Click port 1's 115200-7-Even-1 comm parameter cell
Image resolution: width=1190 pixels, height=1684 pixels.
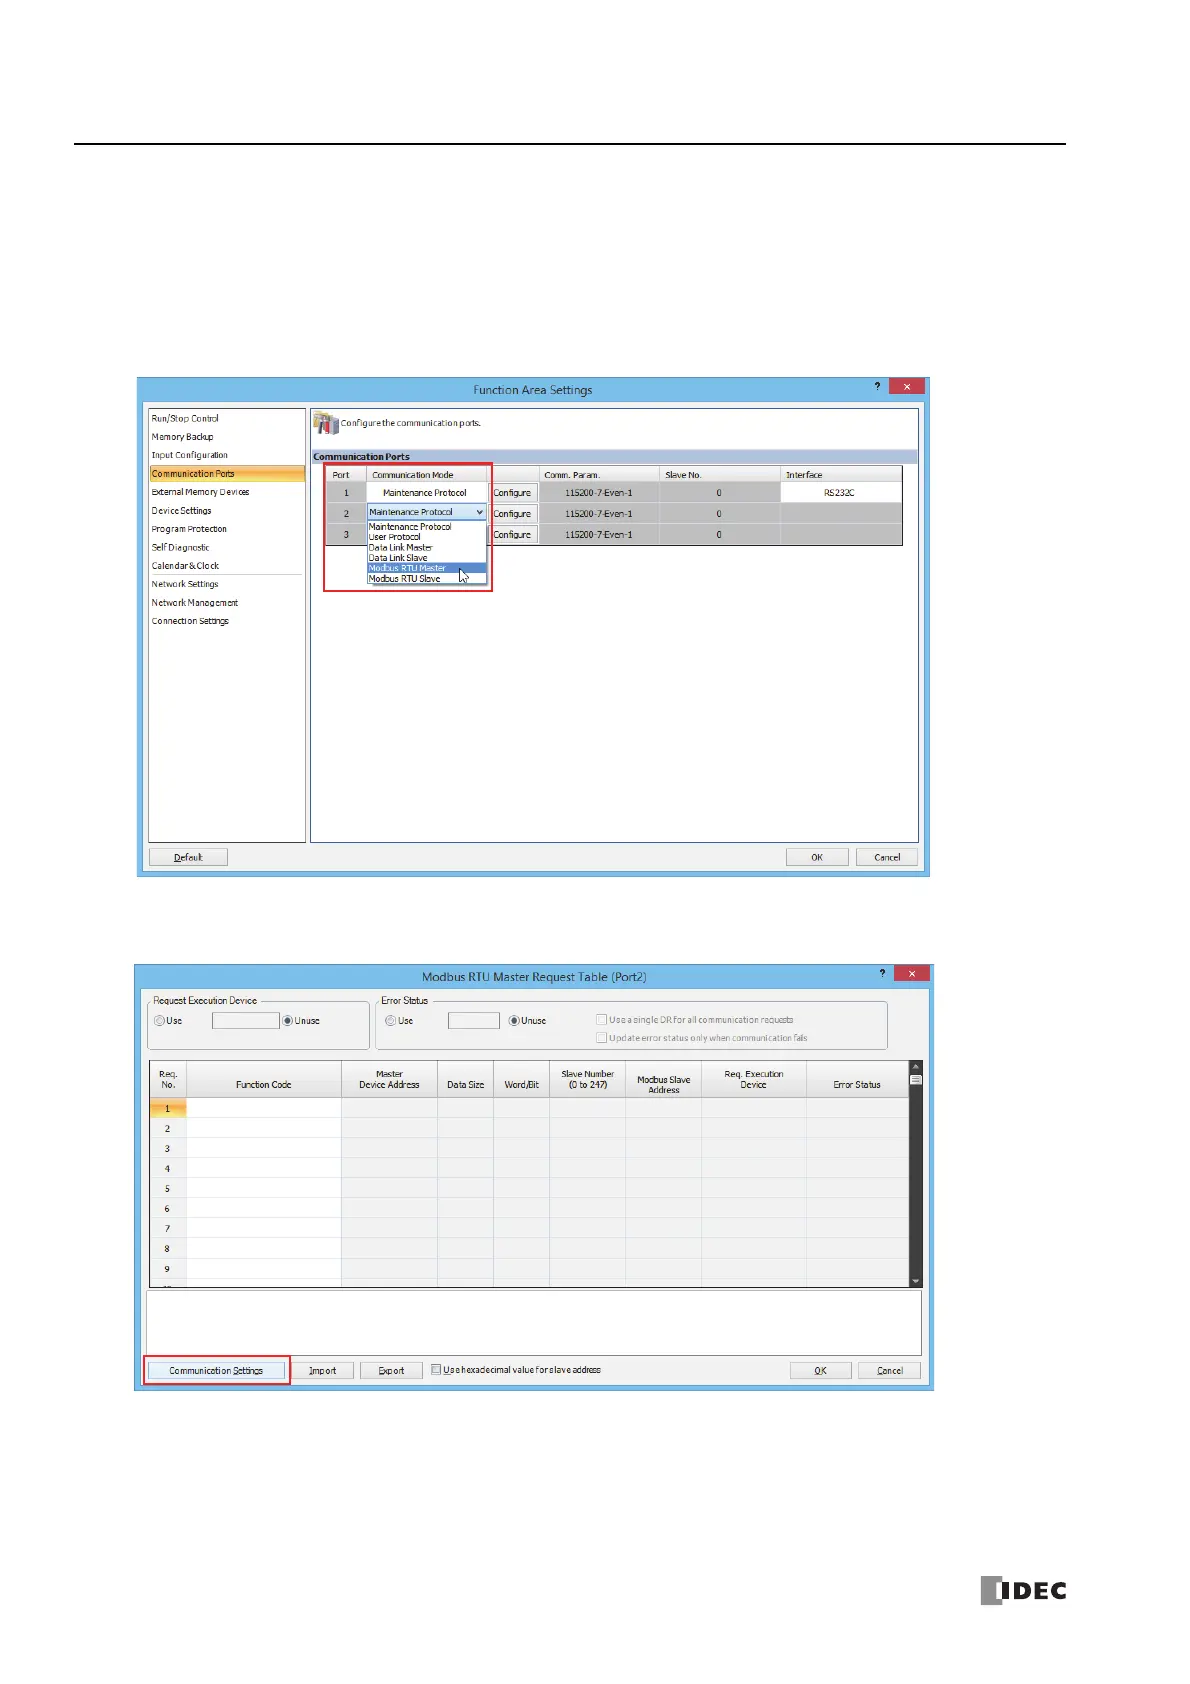coord(599,493)
